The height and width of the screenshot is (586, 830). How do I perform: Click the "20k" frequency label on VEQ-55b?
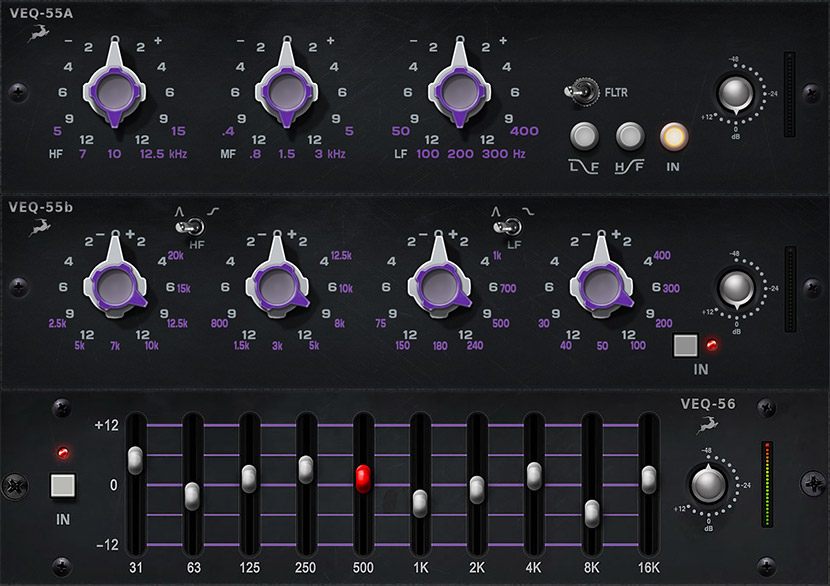(x=176, y=256)
